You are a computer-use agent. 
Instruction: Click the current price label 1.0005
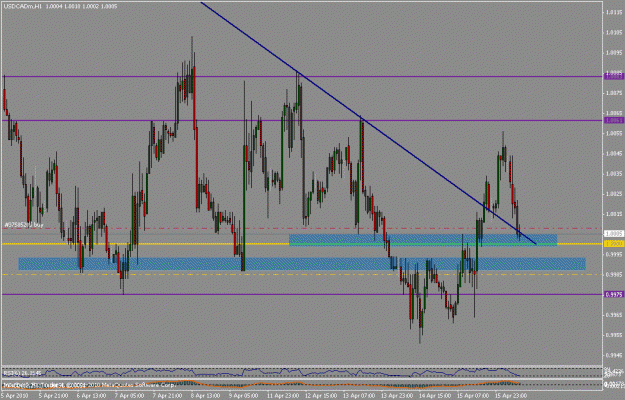click(x=613, y=233)
